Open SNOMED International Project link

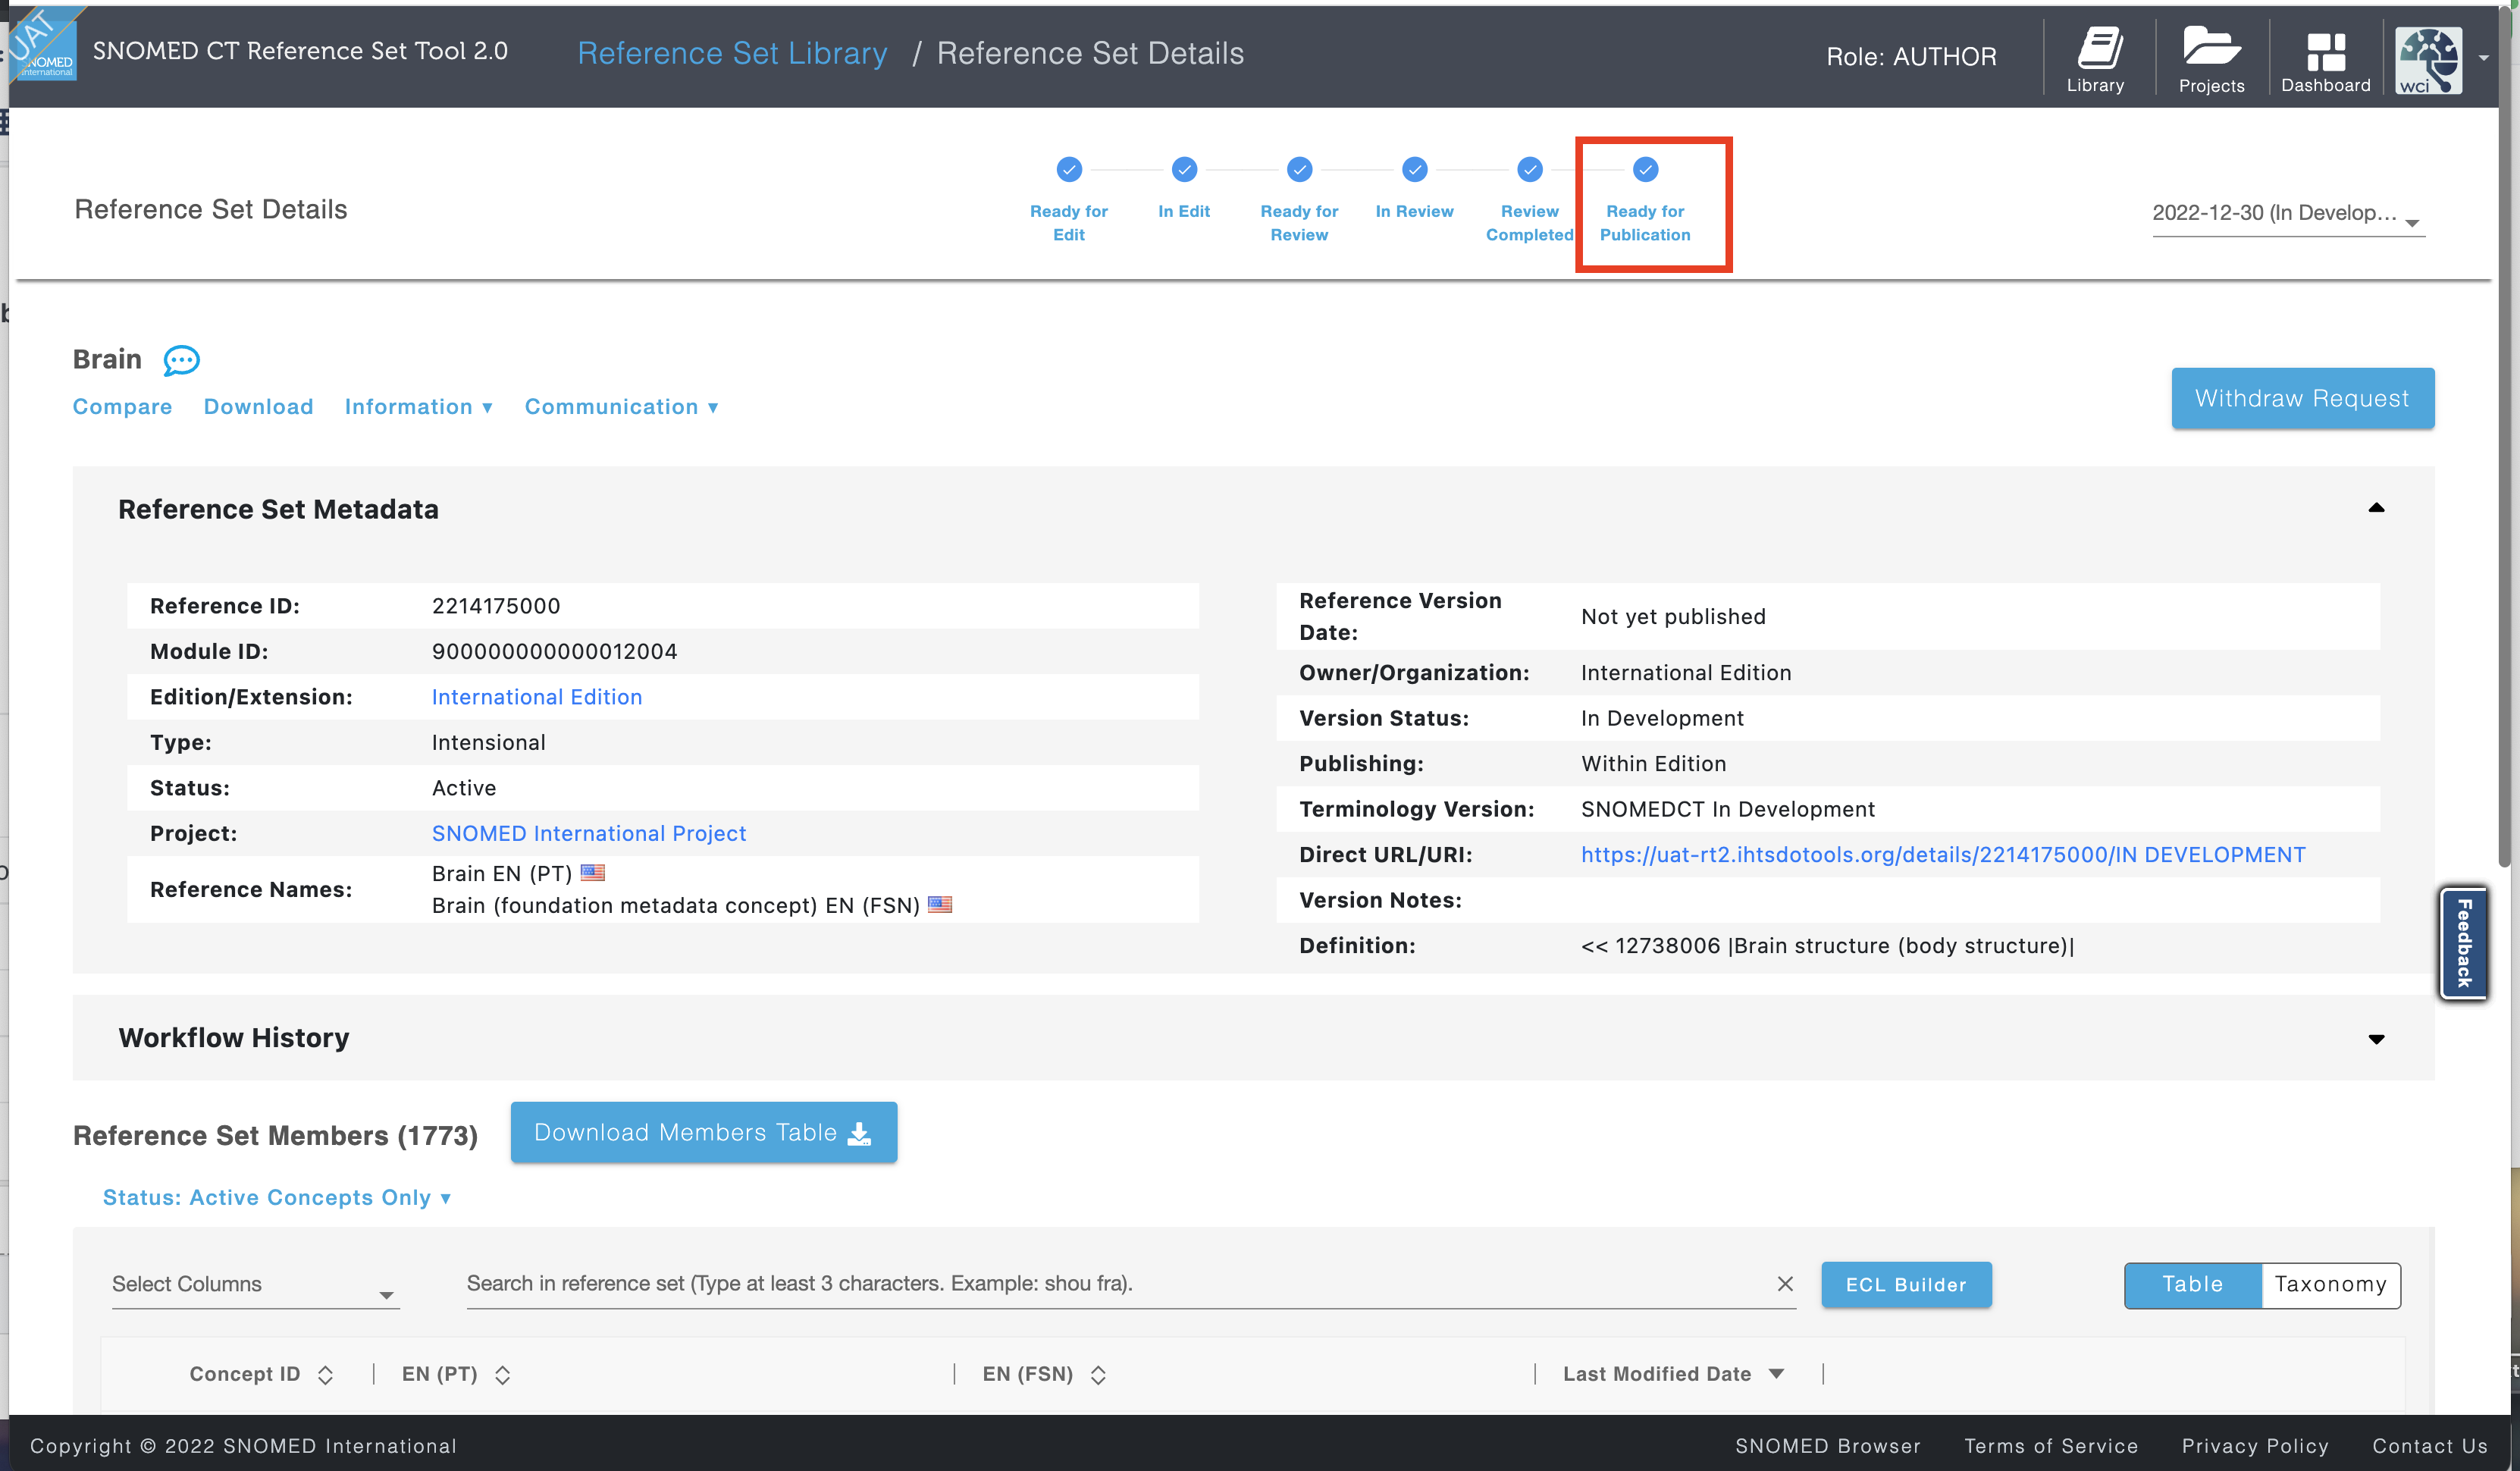click(x=589, y=833)
